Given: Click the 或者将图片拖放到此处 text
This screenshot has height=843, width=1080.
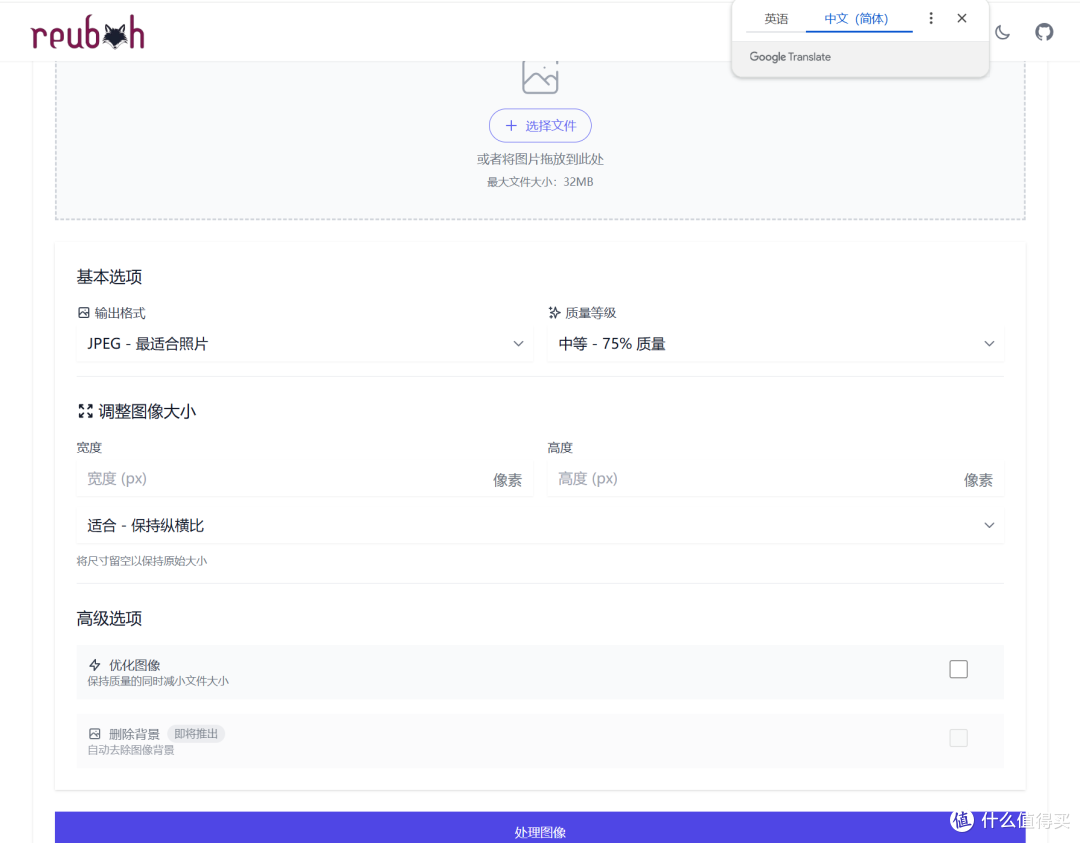Looking at the screenshot, I should pos(540,159).
